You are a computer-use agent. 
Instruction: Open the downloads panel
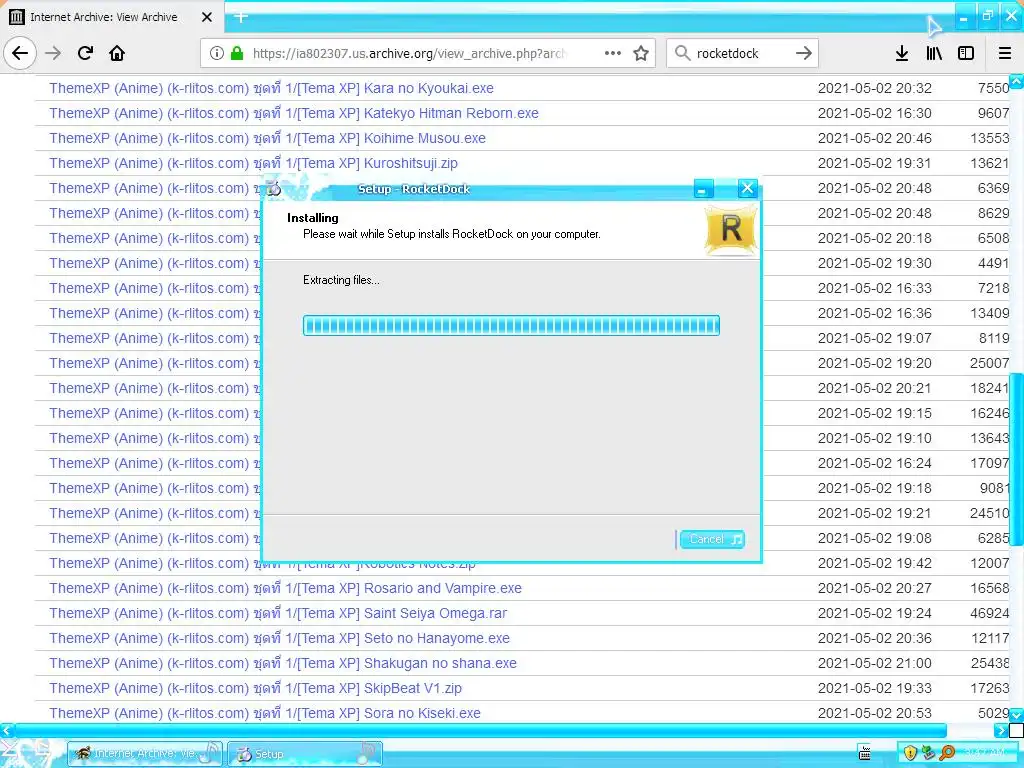901,53
